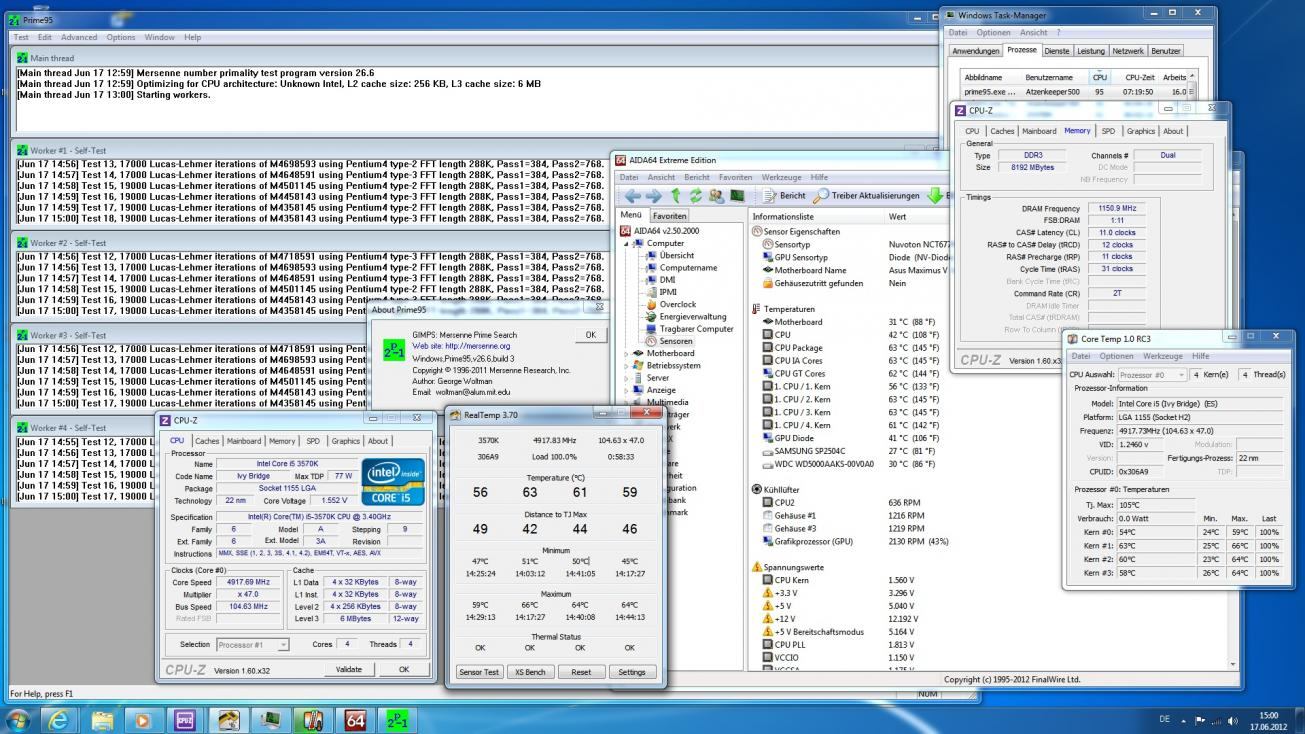This screenshot has height=734, width=1305.
Task: Click the AIDA64 taskbar icon
Action: pyautogui.click(x=355, y=718)
